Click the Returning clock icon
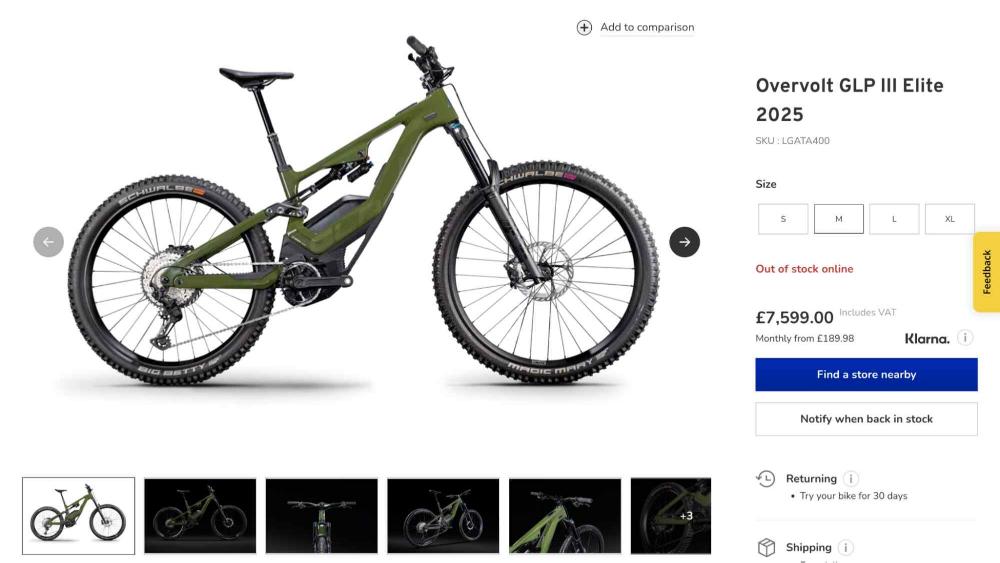The width and height of the screenshot is (1000, 563). [765, 478]
